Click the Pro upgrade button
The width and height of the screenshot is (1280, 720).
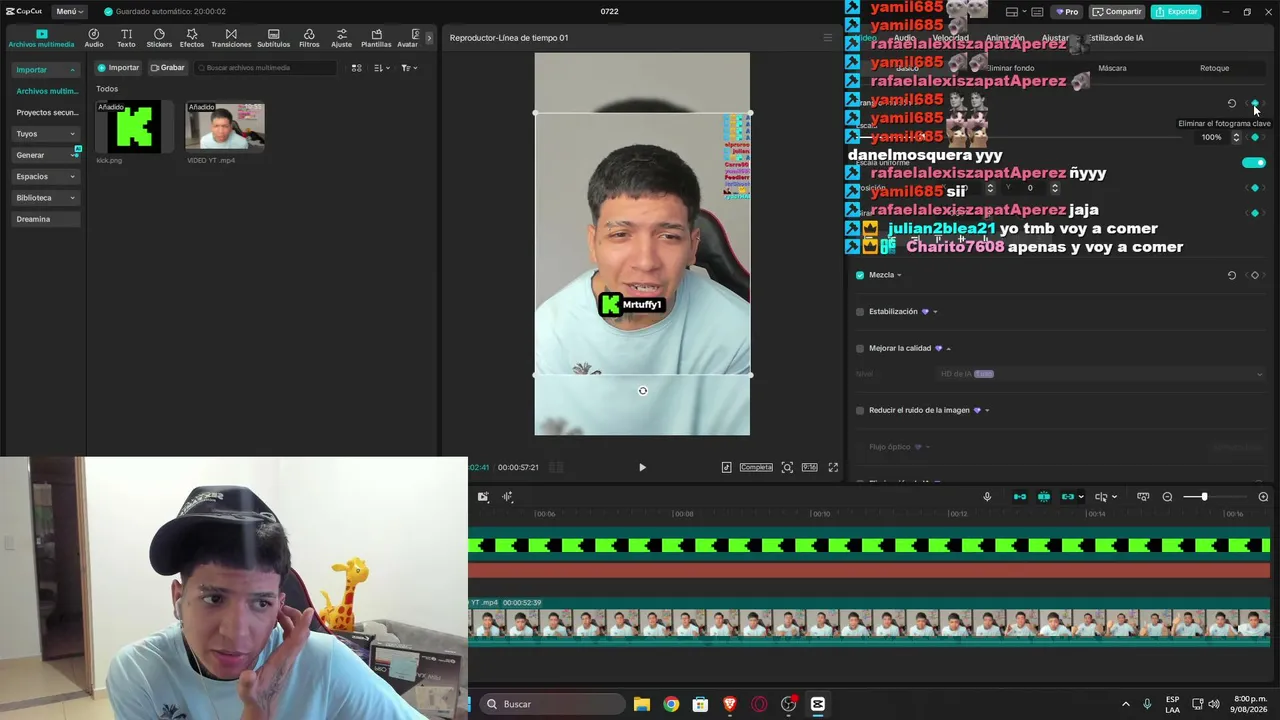coord(1068,12)
